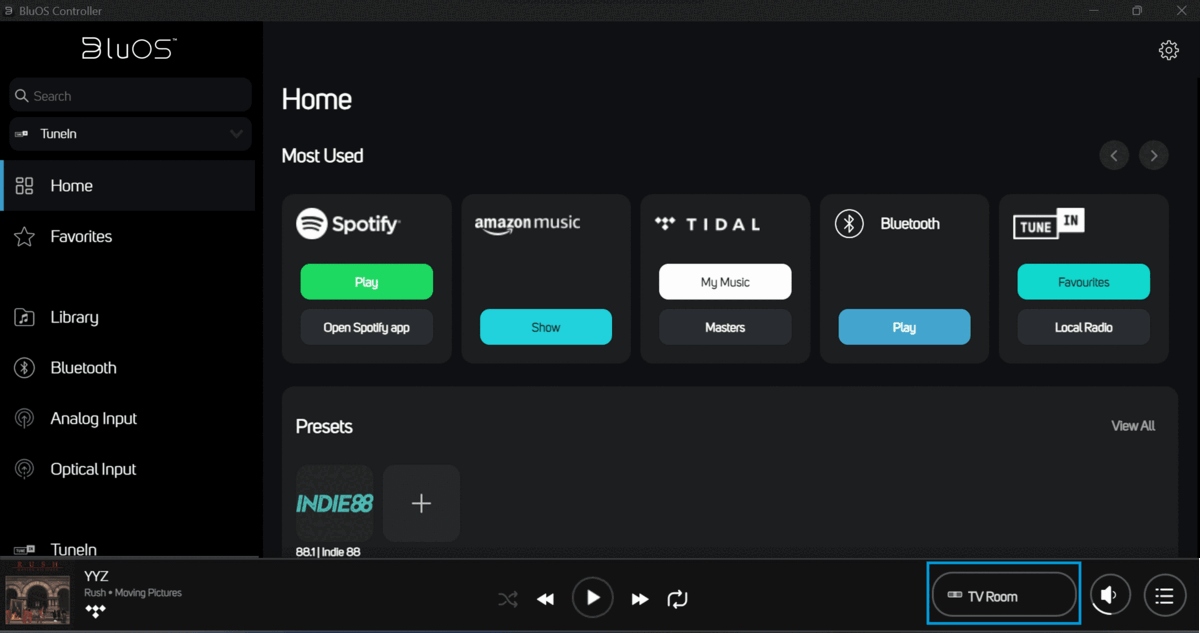Start playback with the play button
This screenshot has height=633, width=1200.
(592, 598)
